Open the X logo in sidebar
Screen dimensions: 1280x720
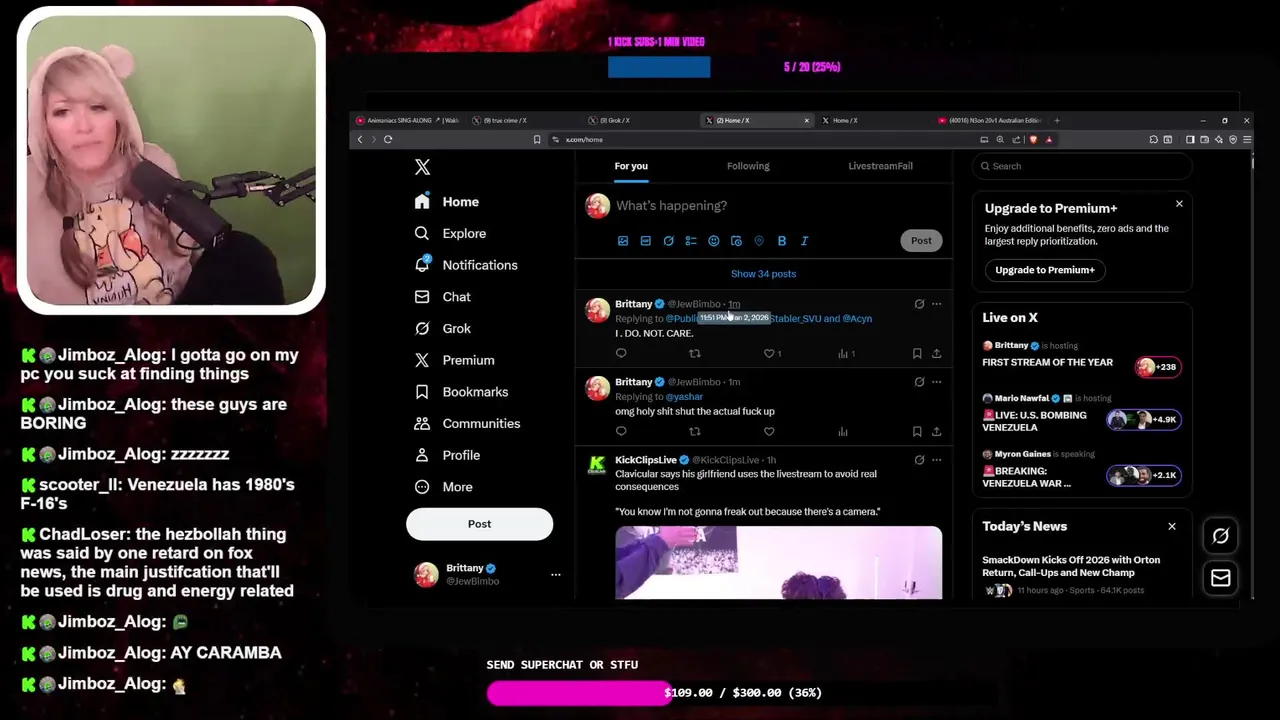(x=422, y=167)
